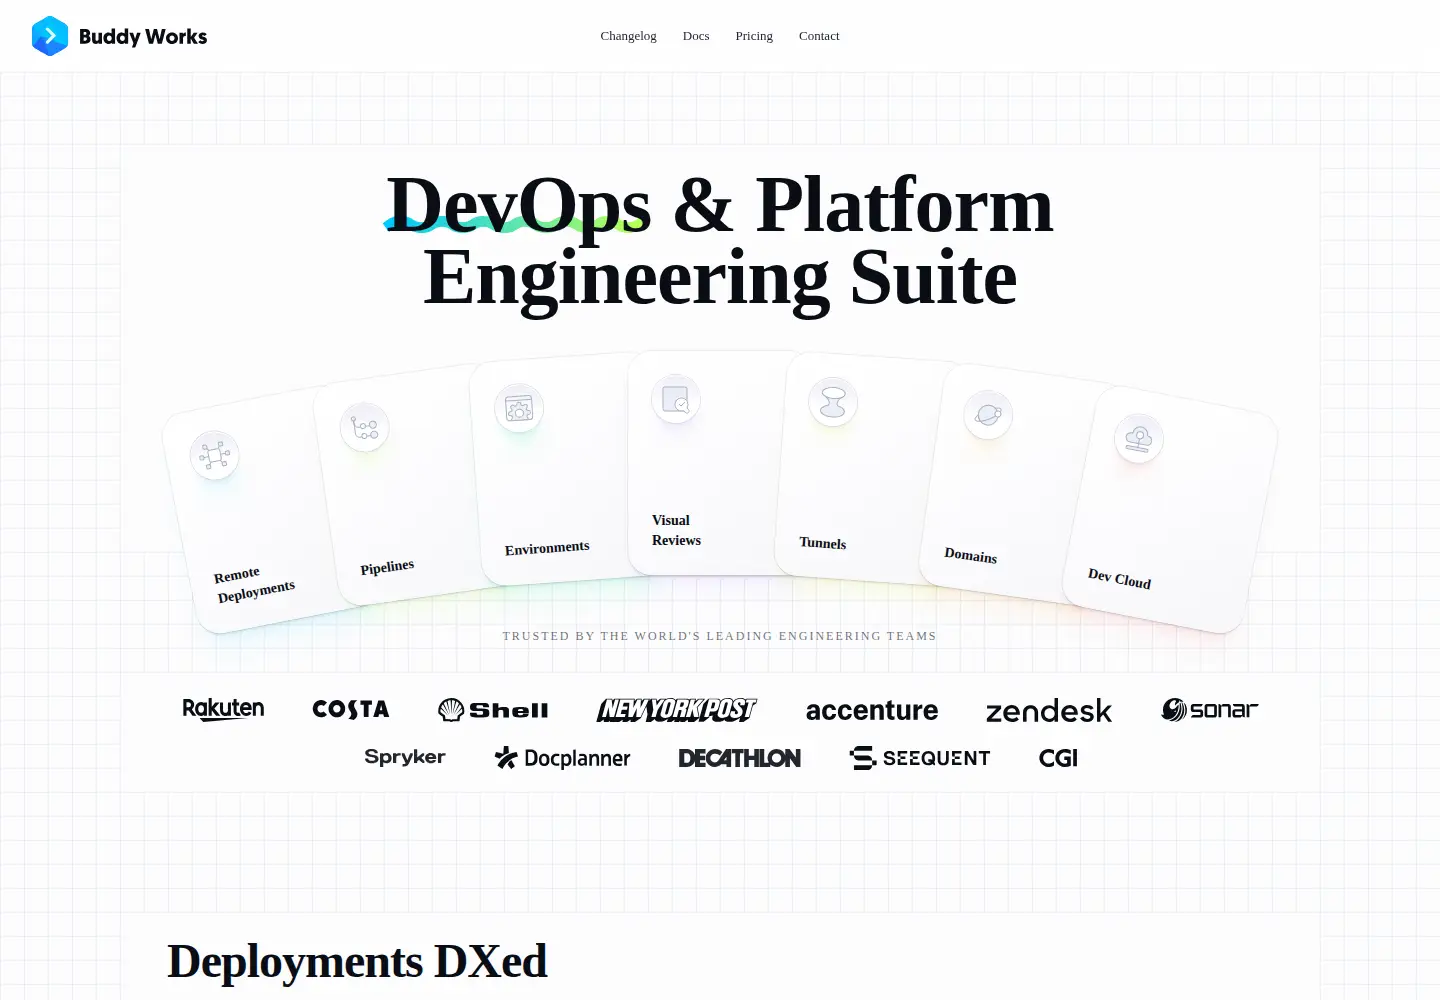This screenshot has width=1440, height=1000.
Task: Open the Contact page
Action: tap(819, 36)
